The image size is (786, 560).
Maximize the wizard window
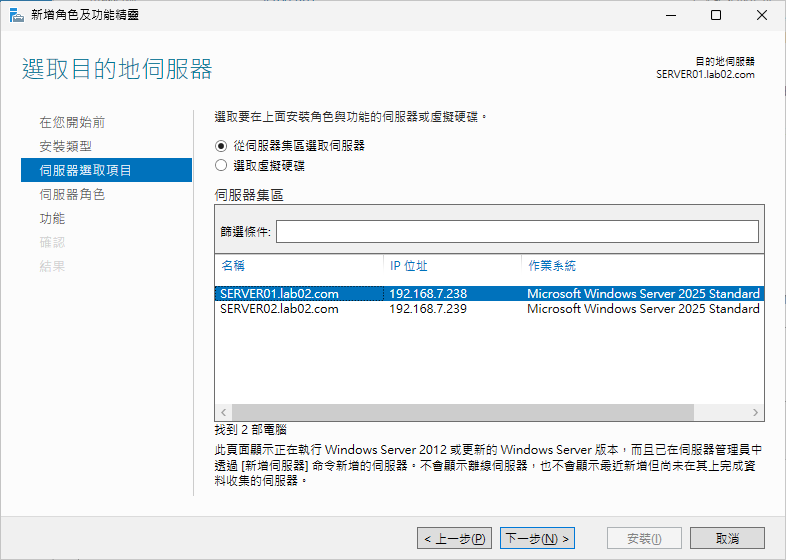[x=716, y=15]
